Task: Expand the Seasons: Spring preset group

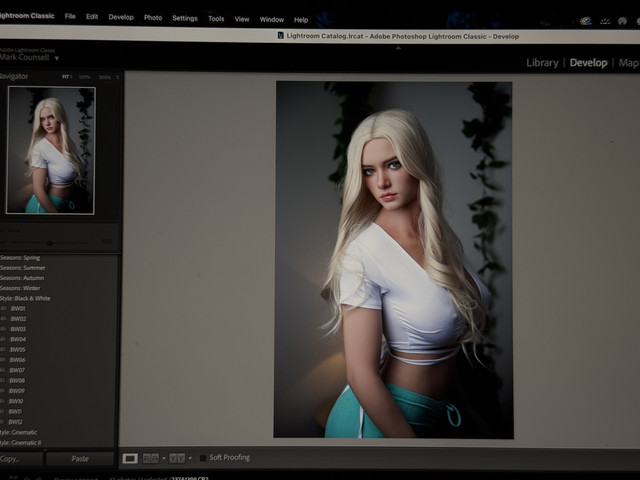Action: tap(20, 258)
